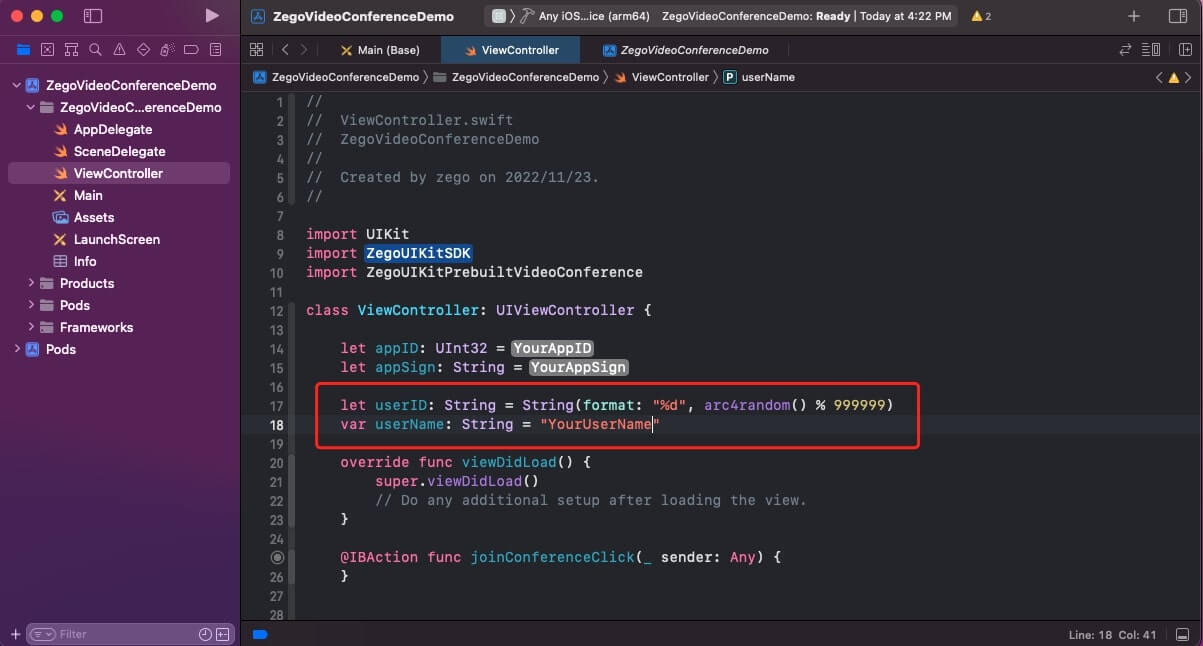Switch to Main (Base) tab
Viewport: 1203px width, 646px height.
380,50
